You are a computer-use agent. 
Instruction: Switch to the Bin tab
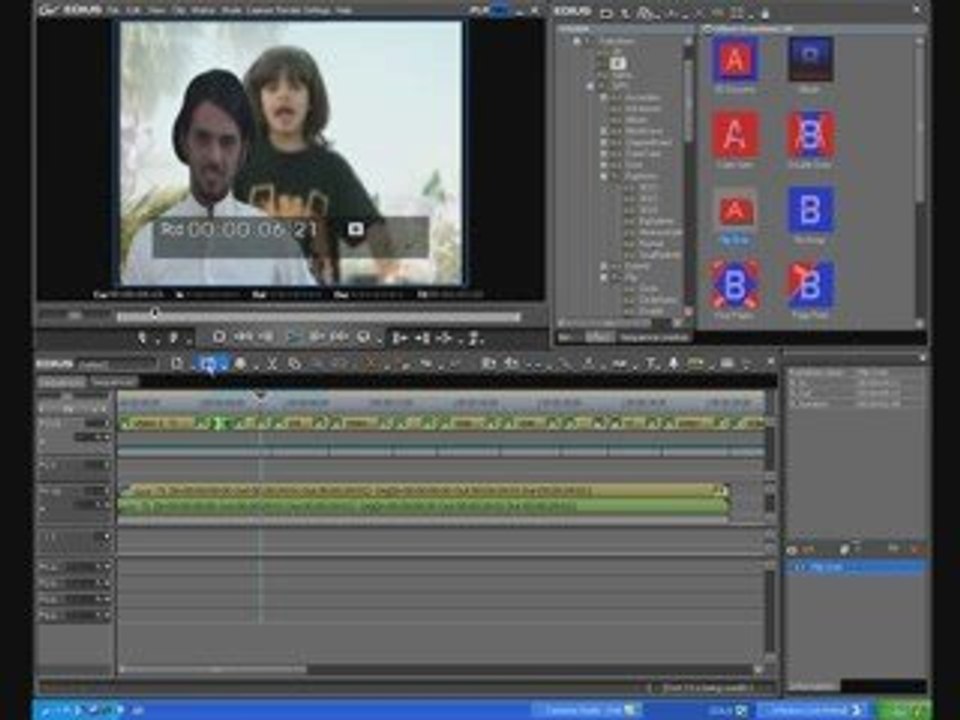[567, 337]
